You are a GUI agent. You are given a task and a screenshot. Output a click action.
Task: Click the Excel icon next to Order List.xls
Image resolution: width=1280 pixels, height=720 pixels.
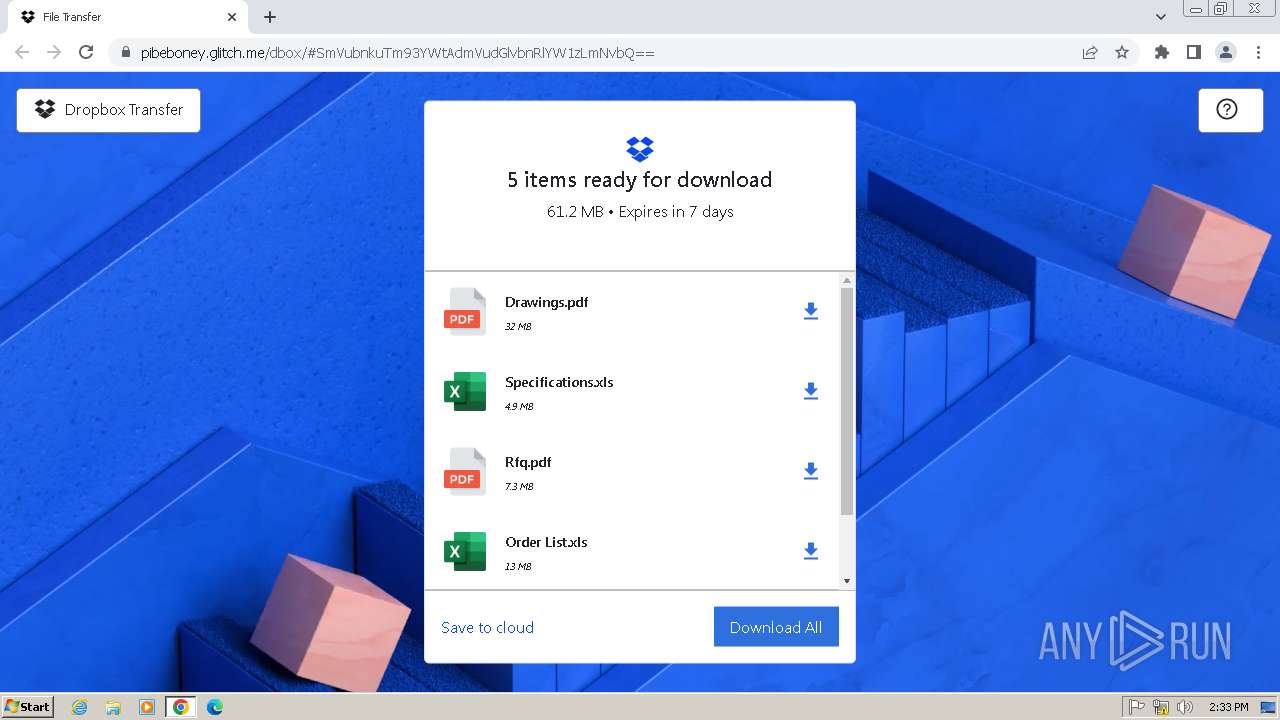465,551
